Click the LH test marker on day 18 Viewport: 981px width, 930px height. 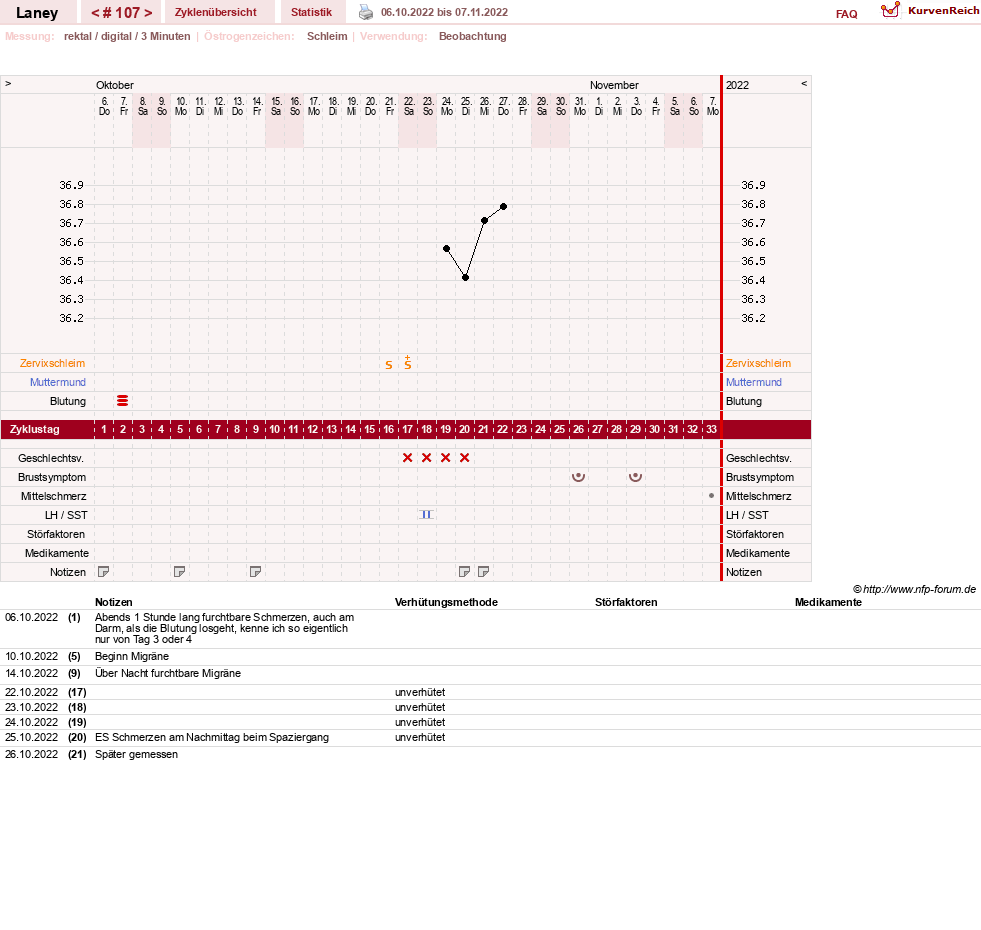click(x=427, y=514)
